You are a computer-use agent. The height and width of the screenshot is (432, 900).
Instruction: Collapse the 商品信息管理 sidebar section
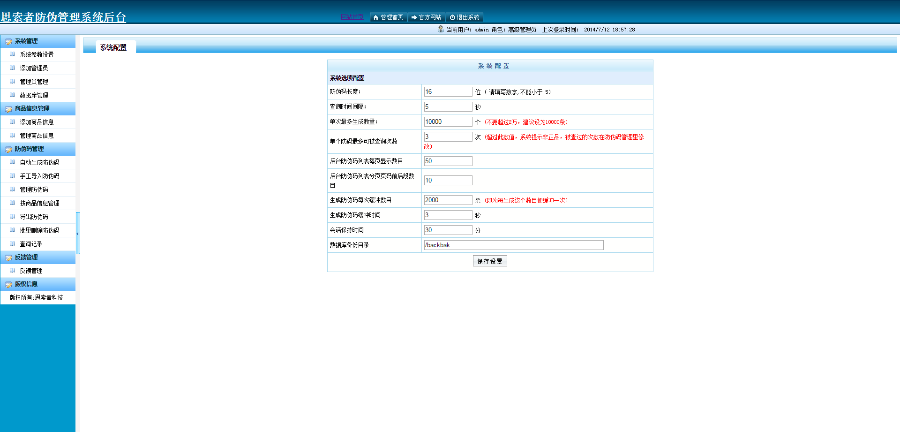coord(37,108)
